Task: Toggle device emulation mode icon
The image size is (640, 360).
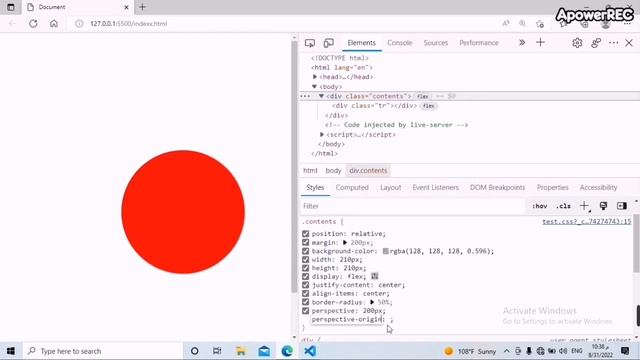Action: (329, 43)
